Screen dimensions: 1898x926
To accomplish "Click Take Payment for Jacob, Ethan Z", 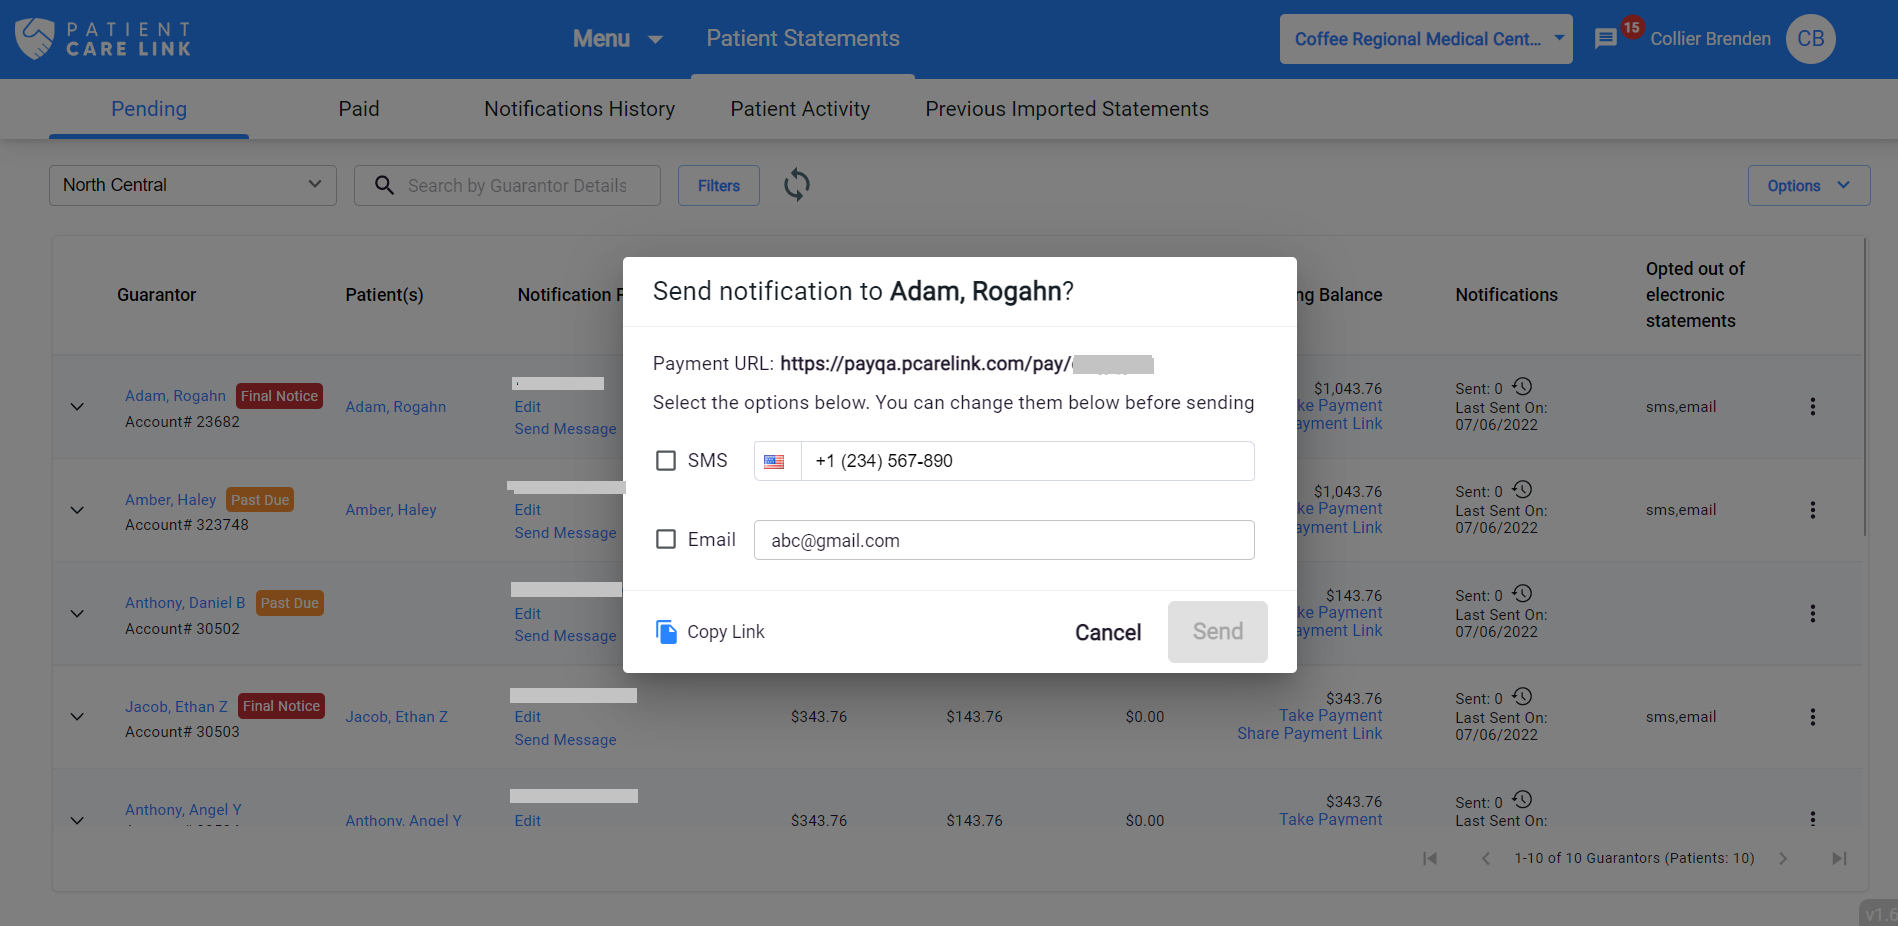I will (x=1331, y=716).
